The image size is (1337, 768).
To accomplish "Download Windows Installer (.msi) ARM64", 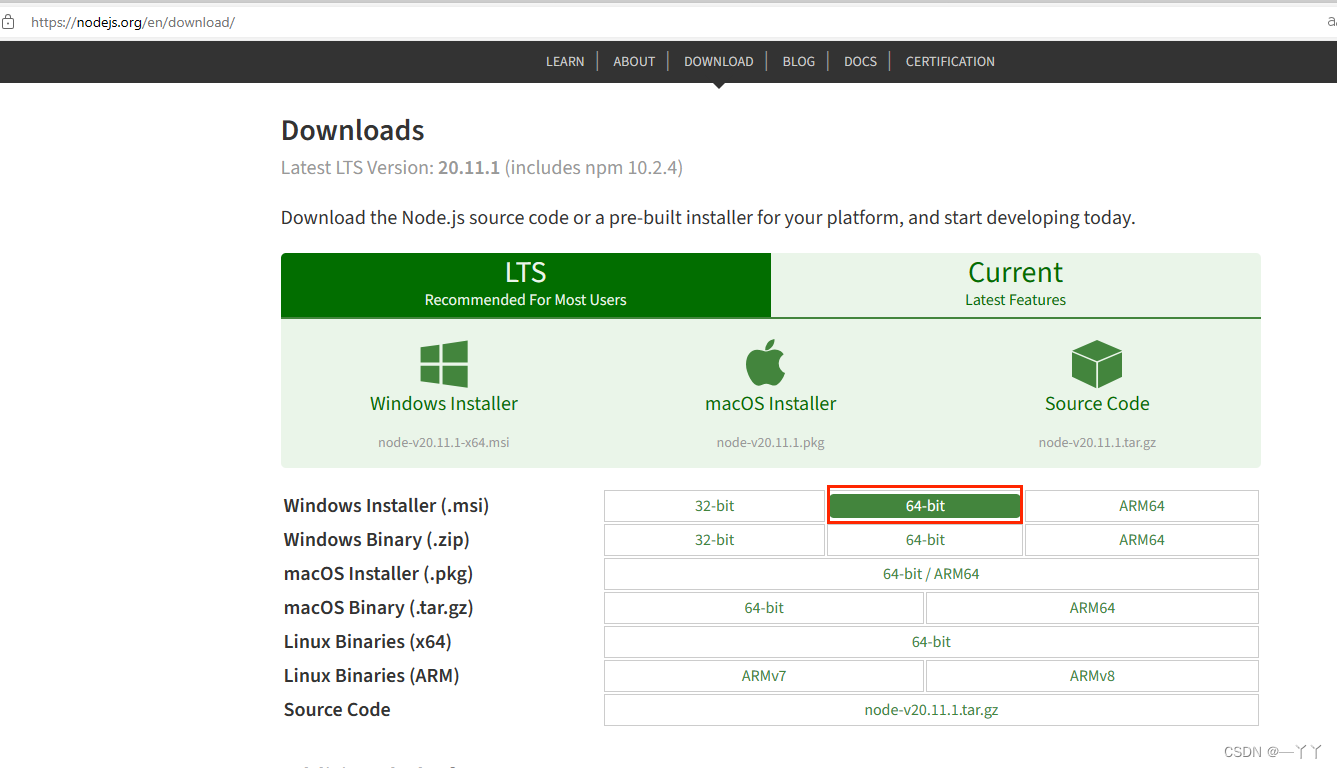I will 1142,506.
